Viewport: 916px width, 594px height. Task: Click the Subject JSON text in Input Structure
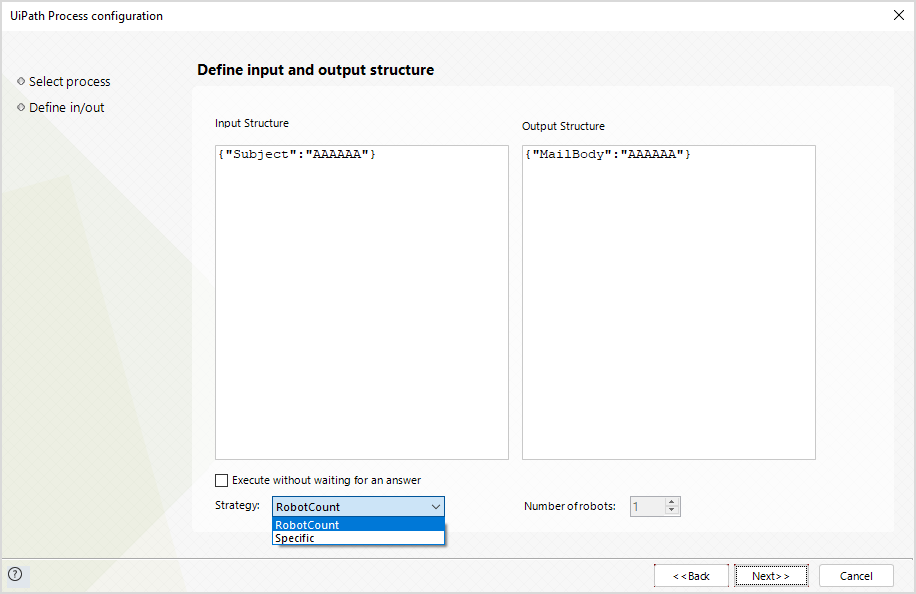pos(297,154)
